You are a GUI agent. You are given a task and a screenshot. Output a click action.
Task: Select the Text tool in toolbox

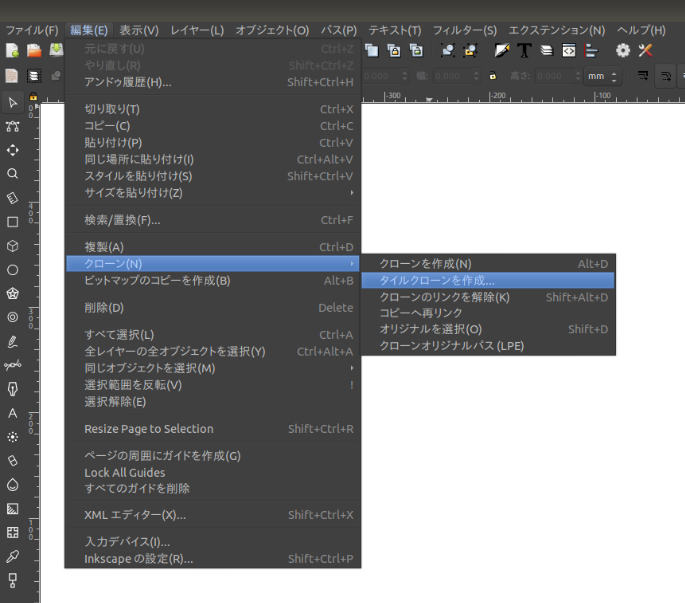13,413
